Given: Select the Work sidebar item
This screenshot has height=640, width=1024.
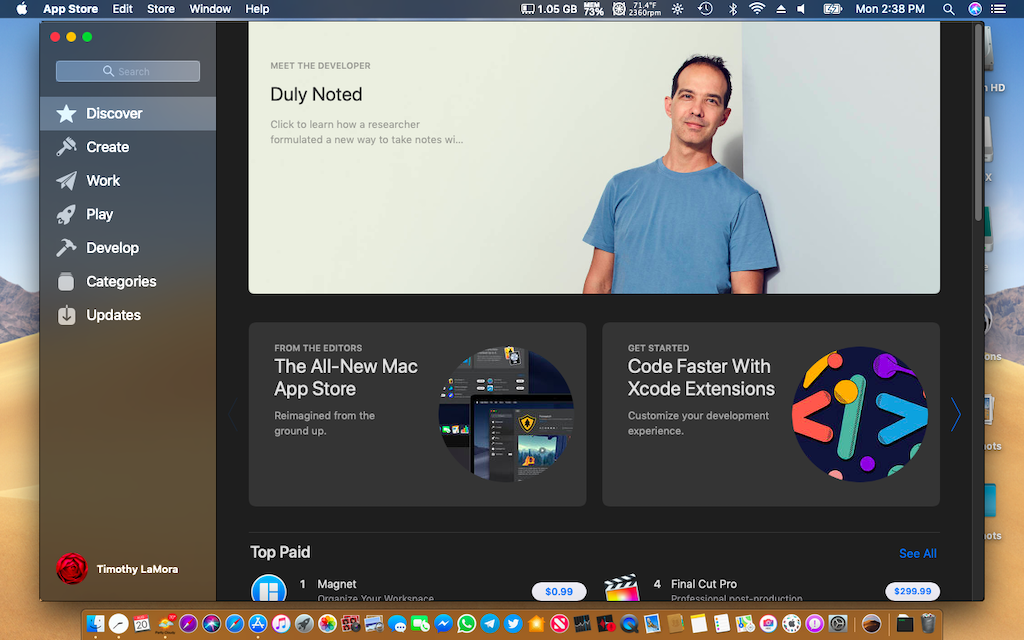Looking at the screenshot, I should [x=127, y=181].
